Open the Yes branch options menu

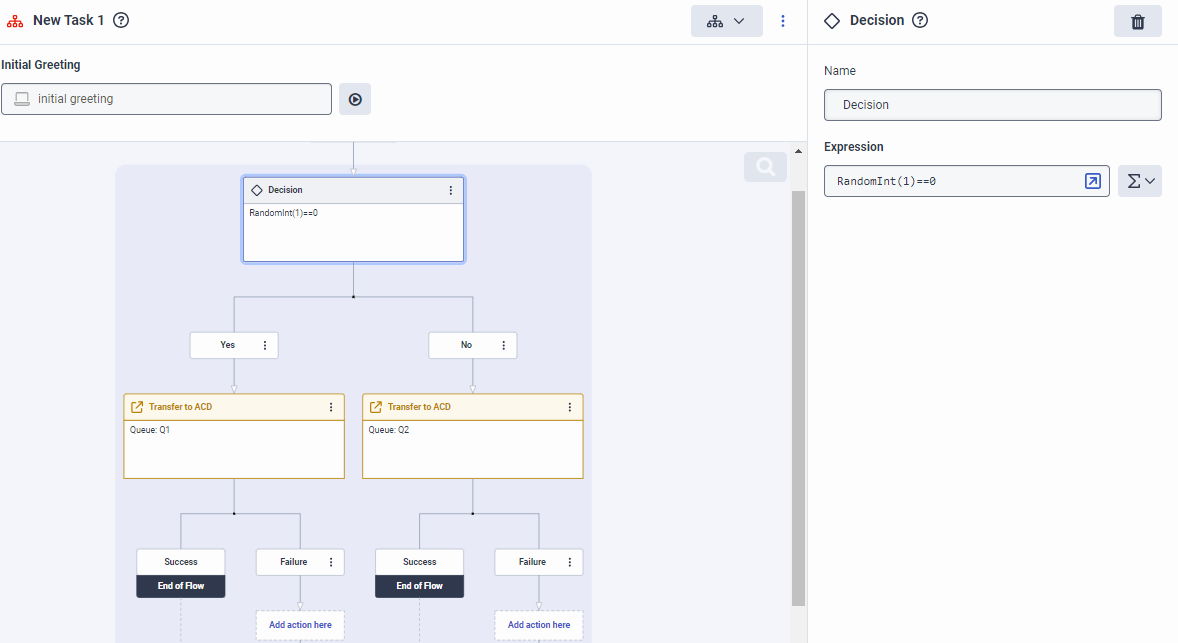265,345
